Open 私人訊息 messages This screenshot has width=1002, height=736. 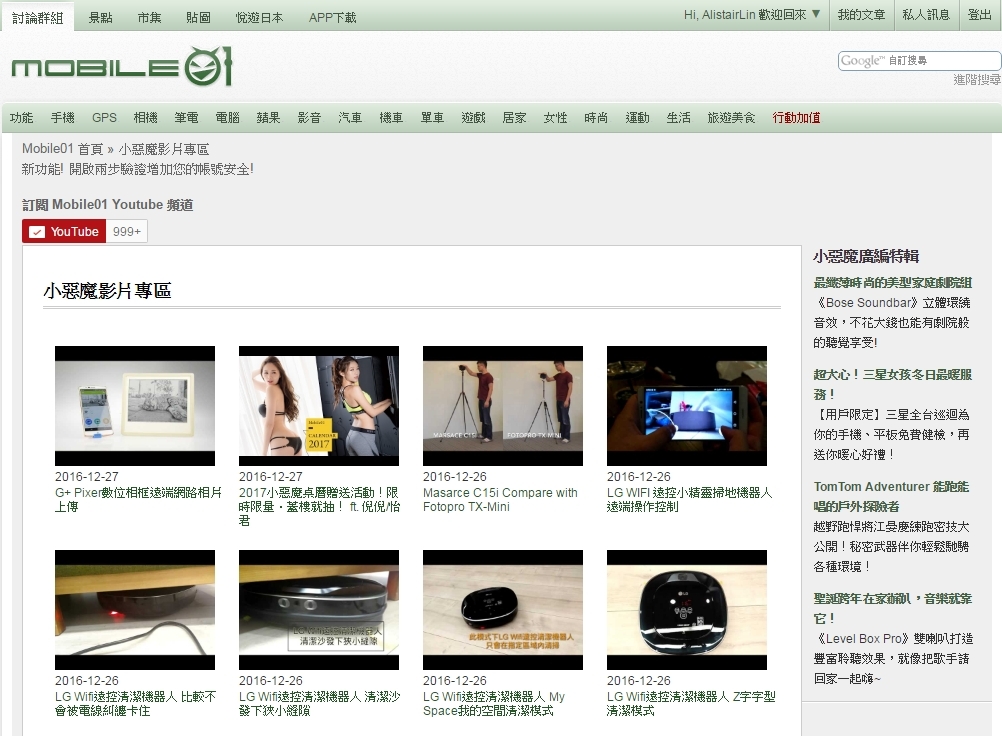click(x=926, y=15)
